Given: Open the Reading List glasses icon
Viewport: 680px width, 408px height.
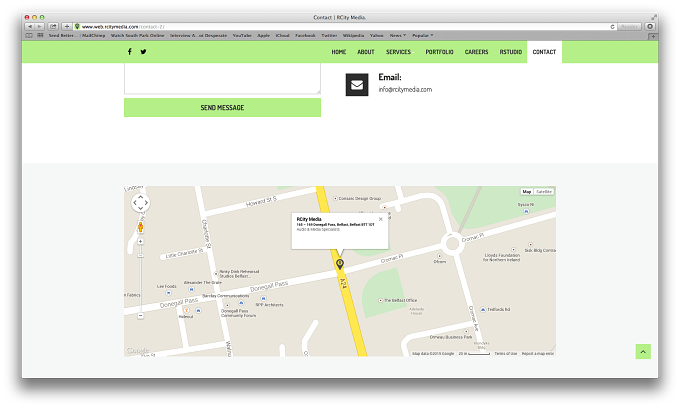Looking at the screenshot, I should click(29, 36).
